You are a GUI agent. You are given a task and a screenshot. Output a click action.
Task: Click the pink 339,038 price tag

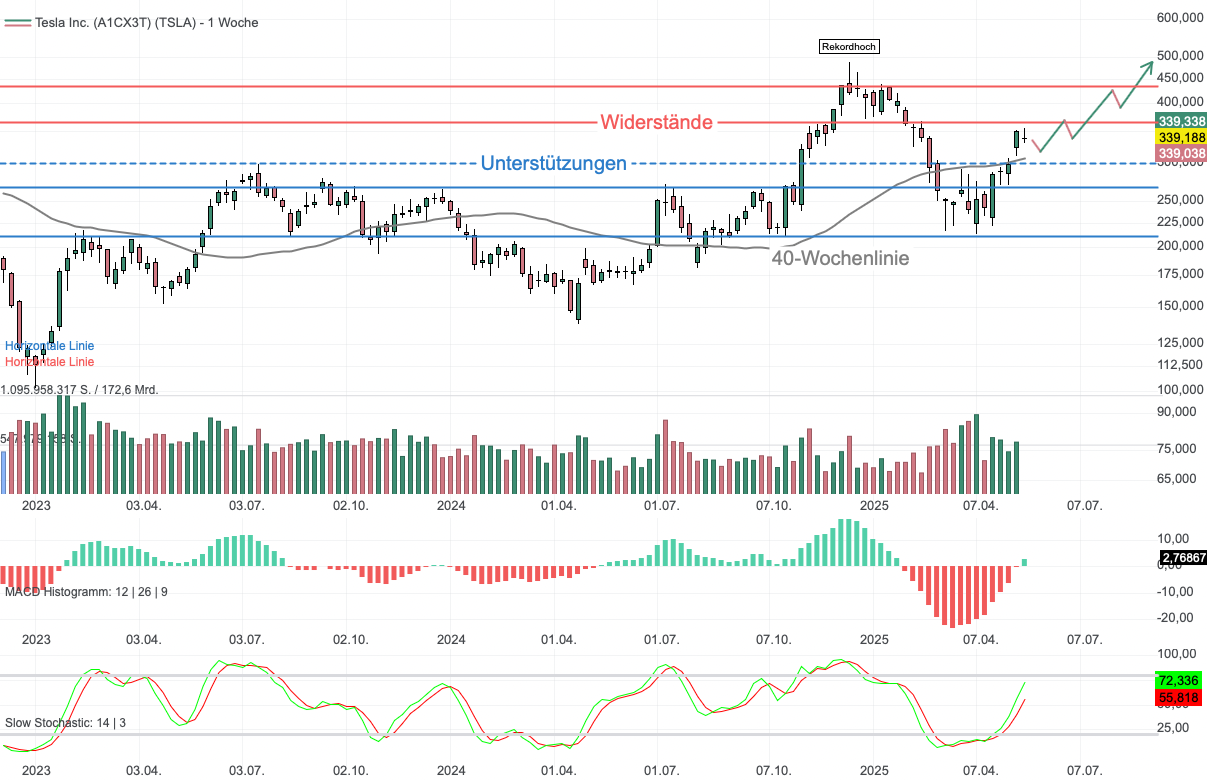tap(1181, 153)
